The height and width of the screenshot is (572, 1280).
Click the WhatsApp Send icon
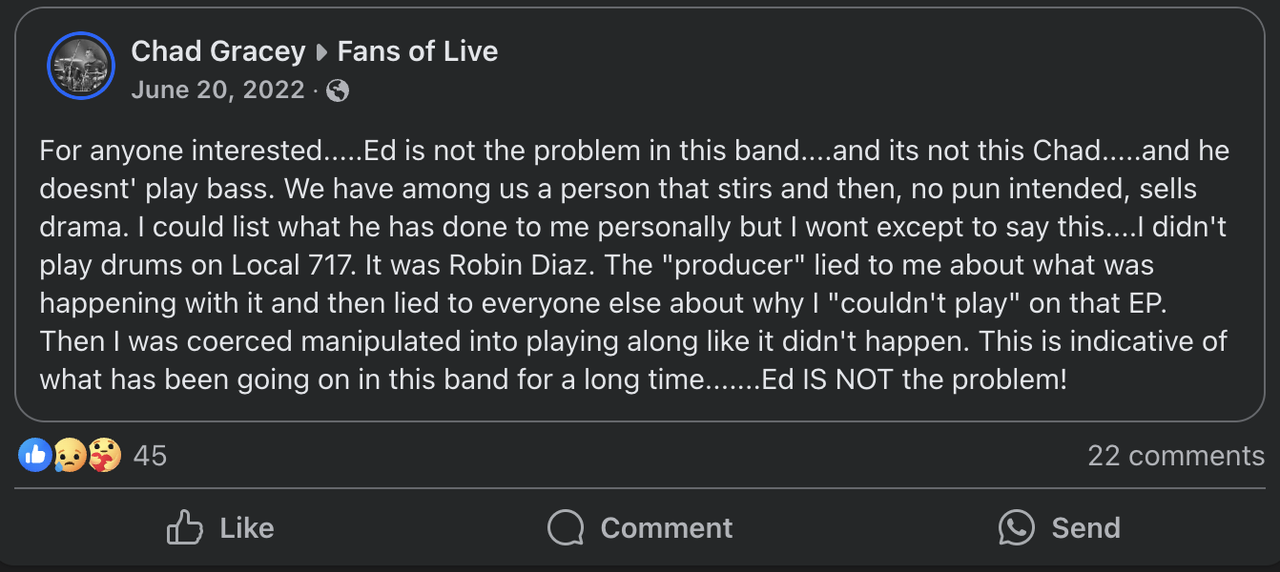[x=1016, y=528]
